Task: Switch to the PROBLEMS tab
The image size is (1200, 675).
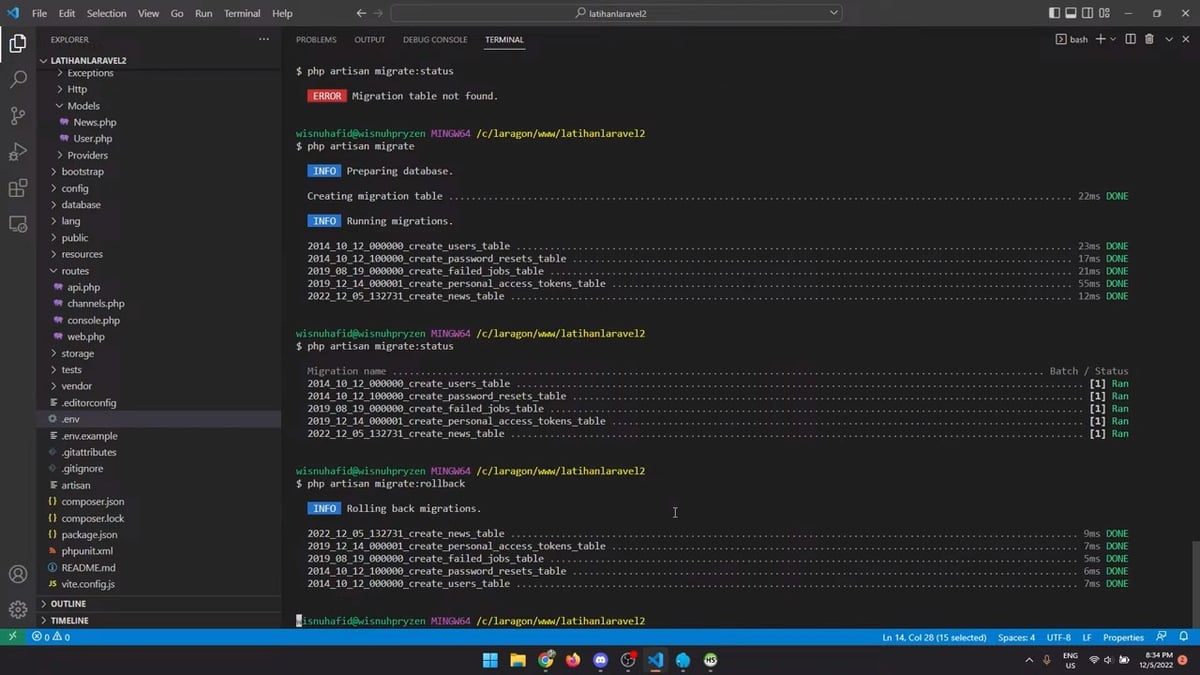Action: (316, 39)
